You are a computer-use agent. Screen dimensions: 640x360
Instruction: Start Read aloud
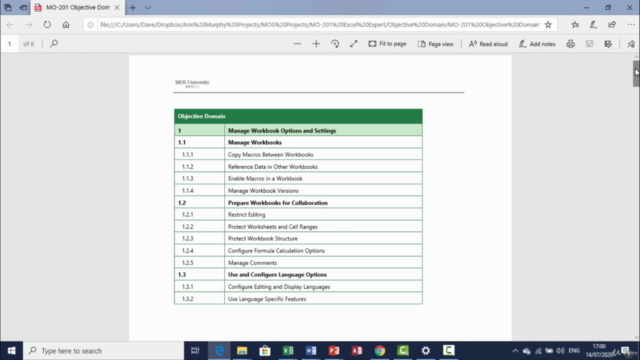point(488,44)
